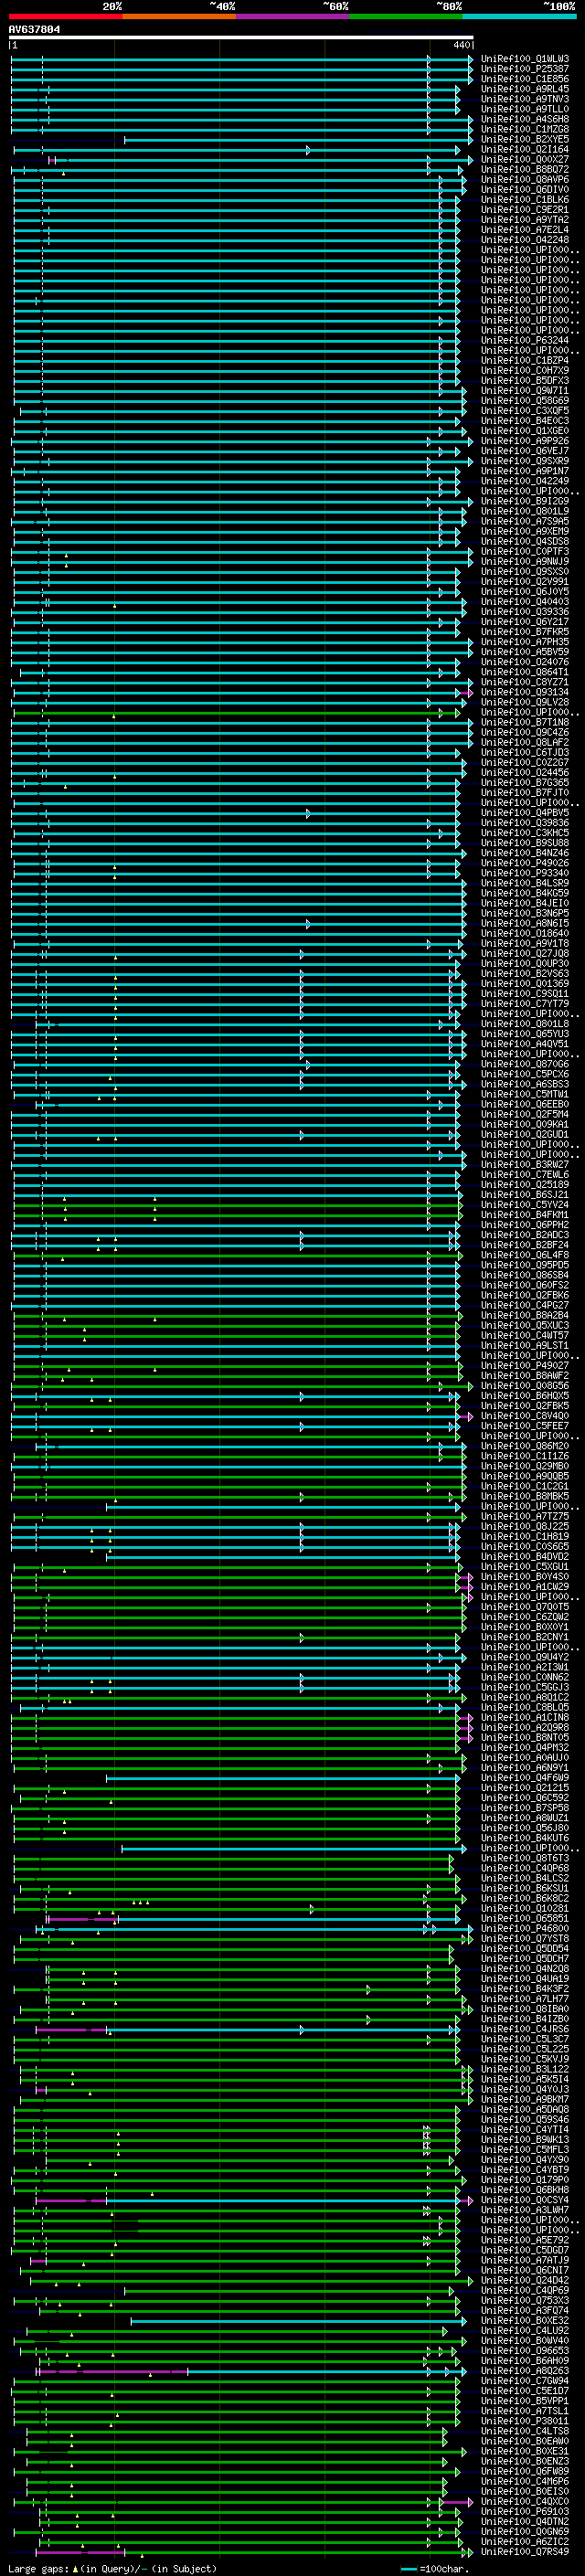Select hit UniRef100_O65851

click(x=525, y=1918)
